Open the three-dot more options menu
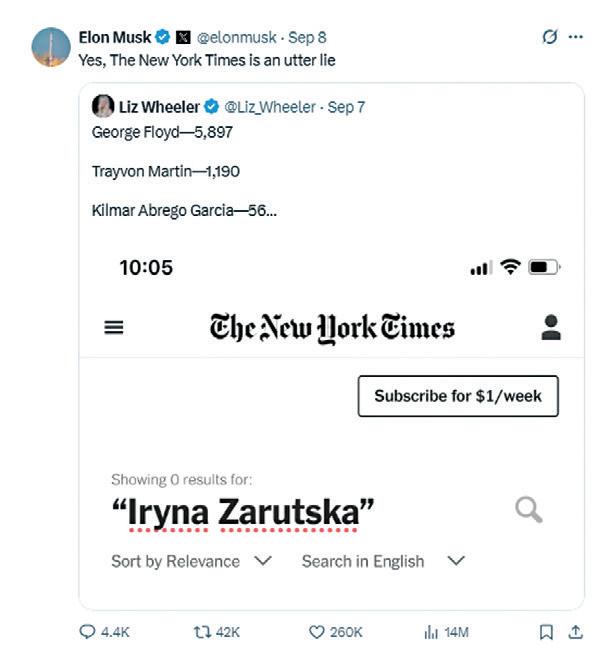 [575, 37]
